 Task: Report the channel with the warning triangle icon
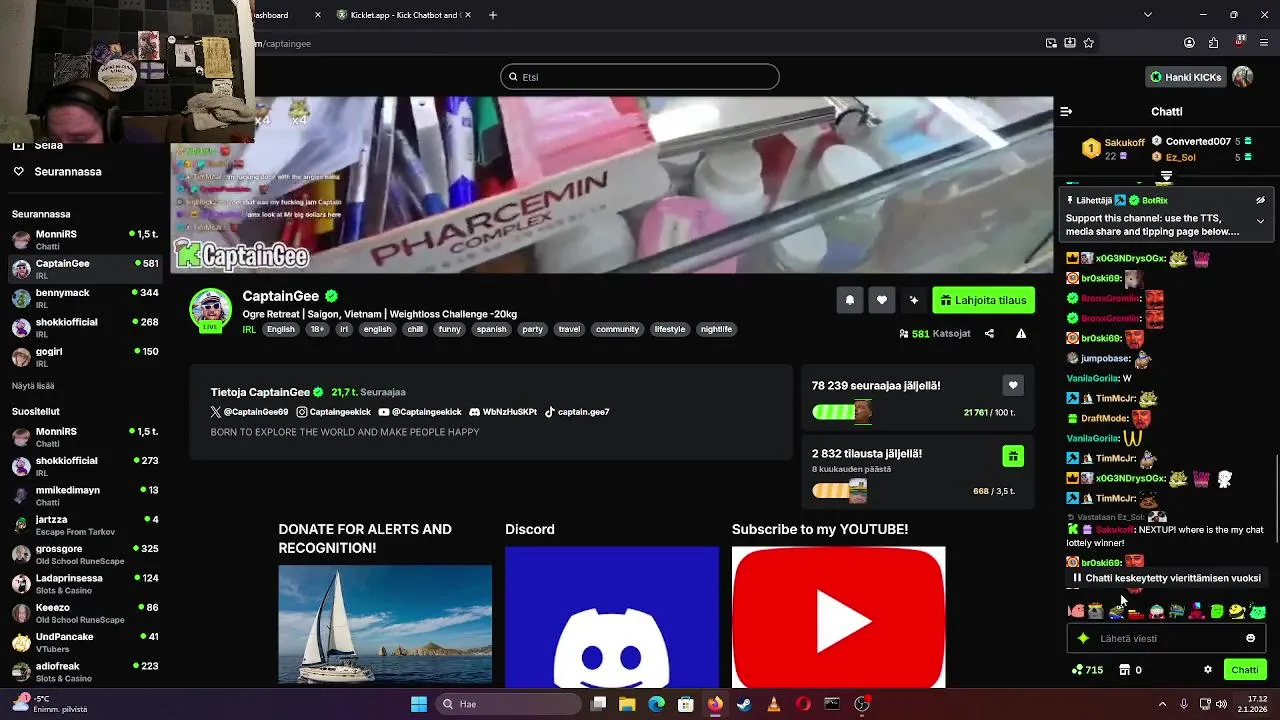click(1021, 334)
